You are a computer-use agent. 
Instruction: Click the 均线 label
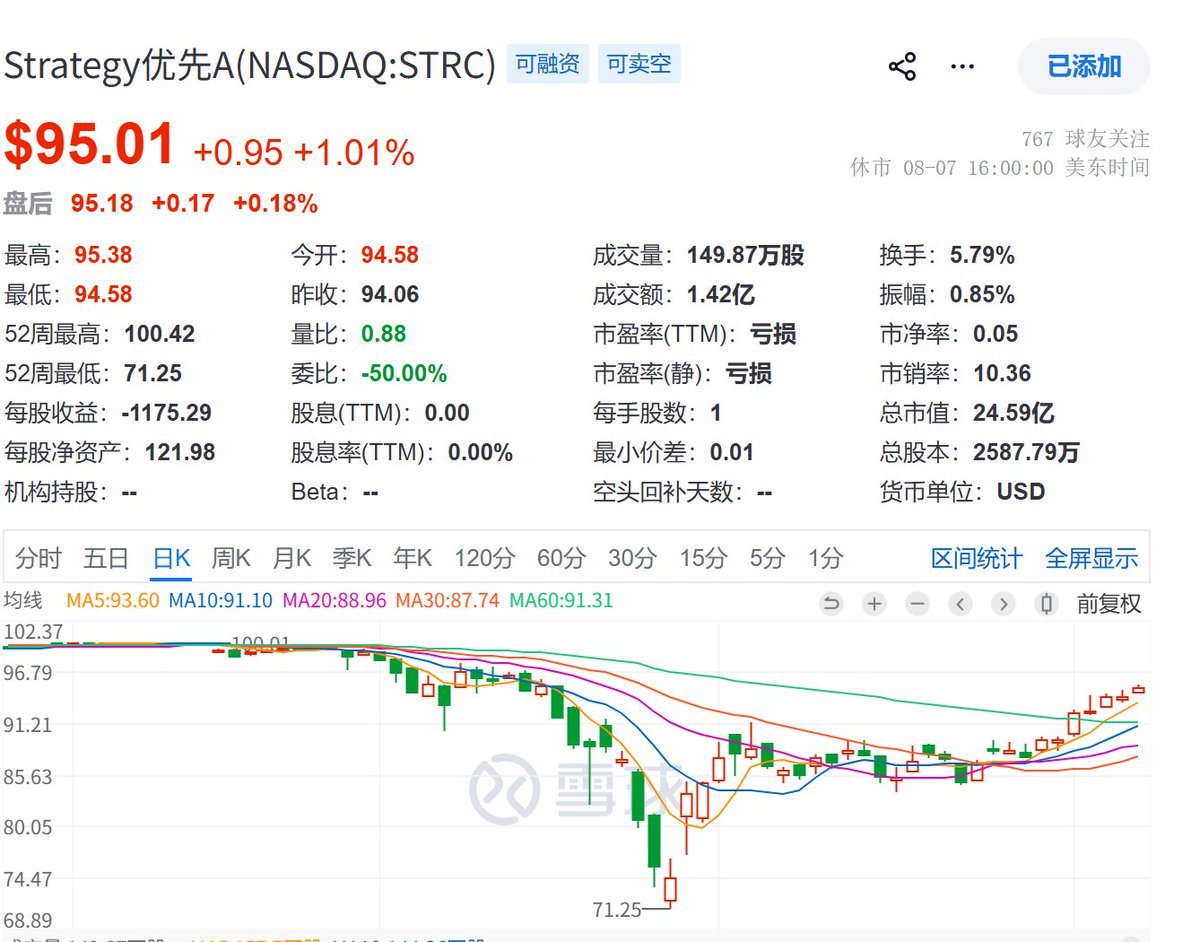click(x=23, y=601)
